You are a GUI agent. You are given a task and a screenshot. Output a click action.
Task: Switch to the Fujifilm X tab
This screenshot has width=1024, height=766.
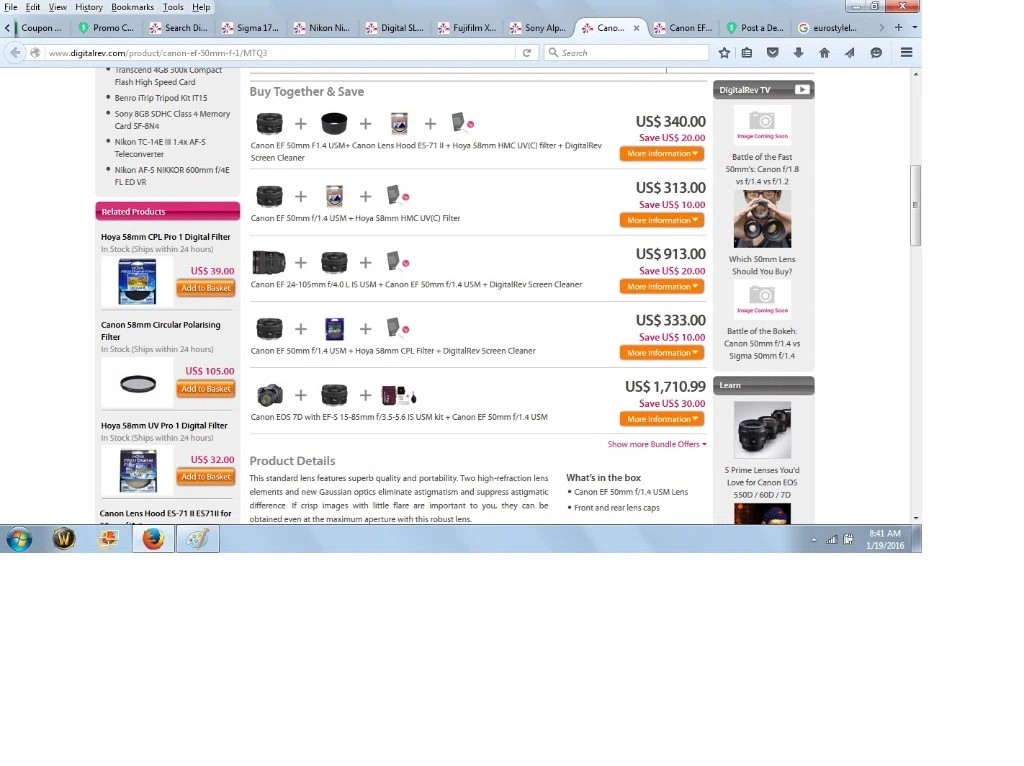(x=468, y=28)
